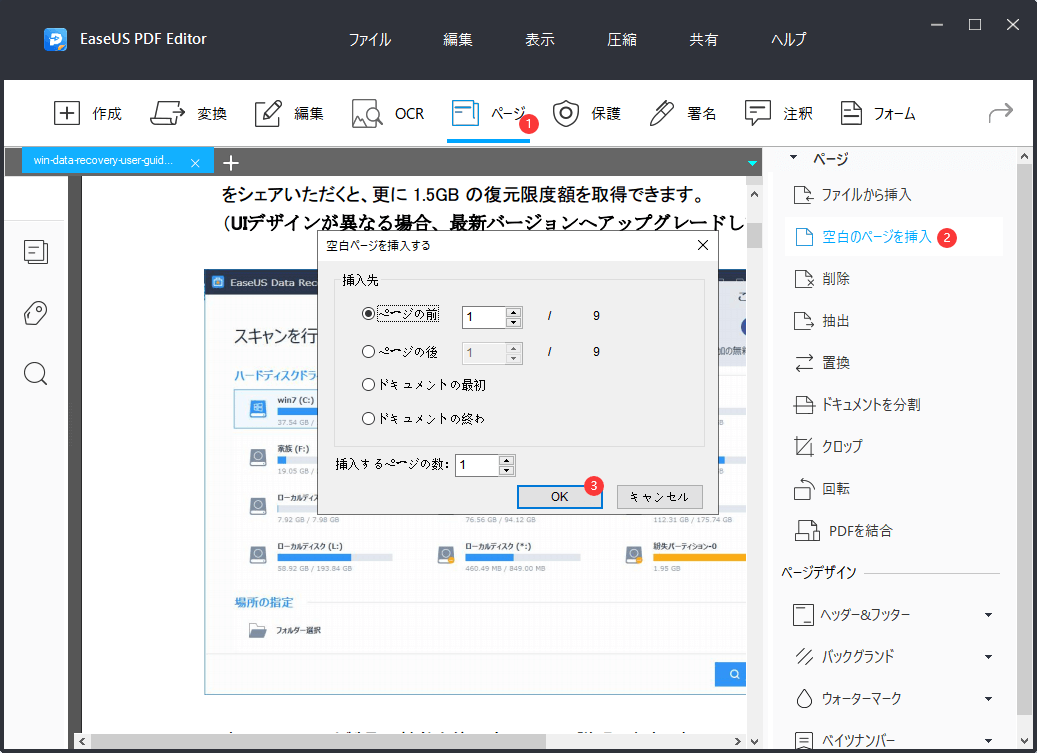Increase page number with the spinner arrow
Viewport: 1037px width, 753px height.
click(512, 311)
